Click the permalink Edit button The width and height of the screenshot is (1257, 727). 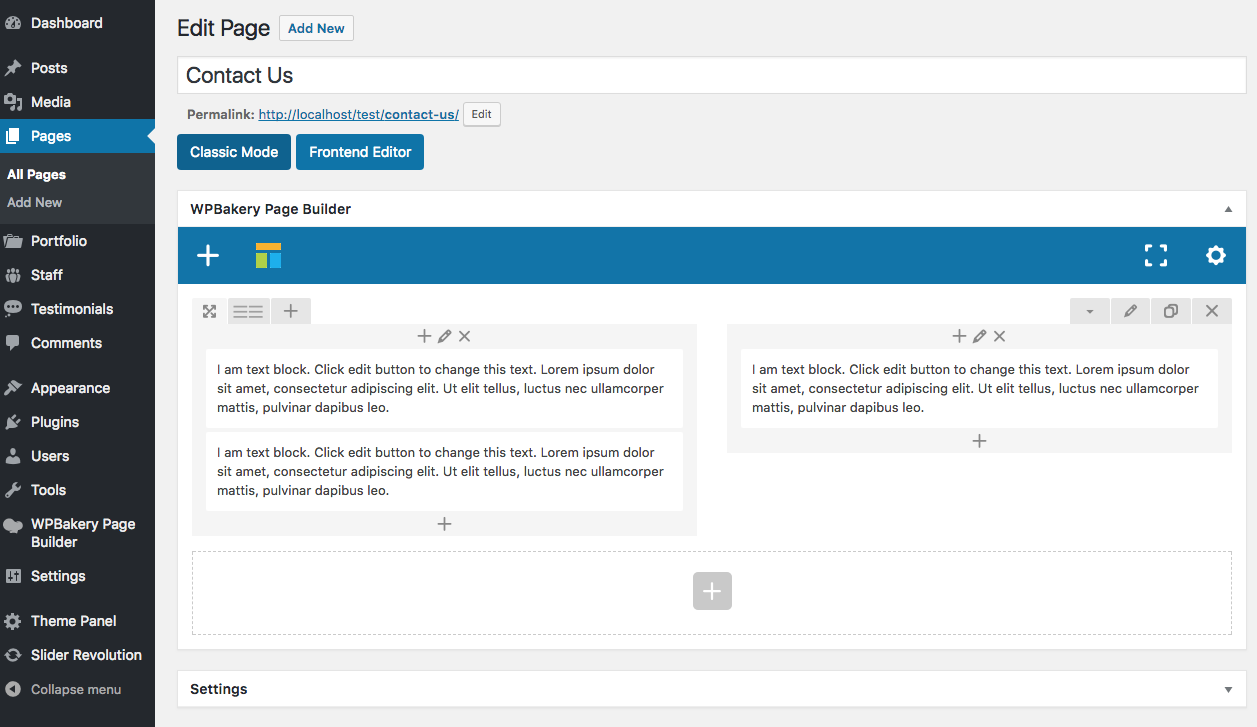click(482, 114)
